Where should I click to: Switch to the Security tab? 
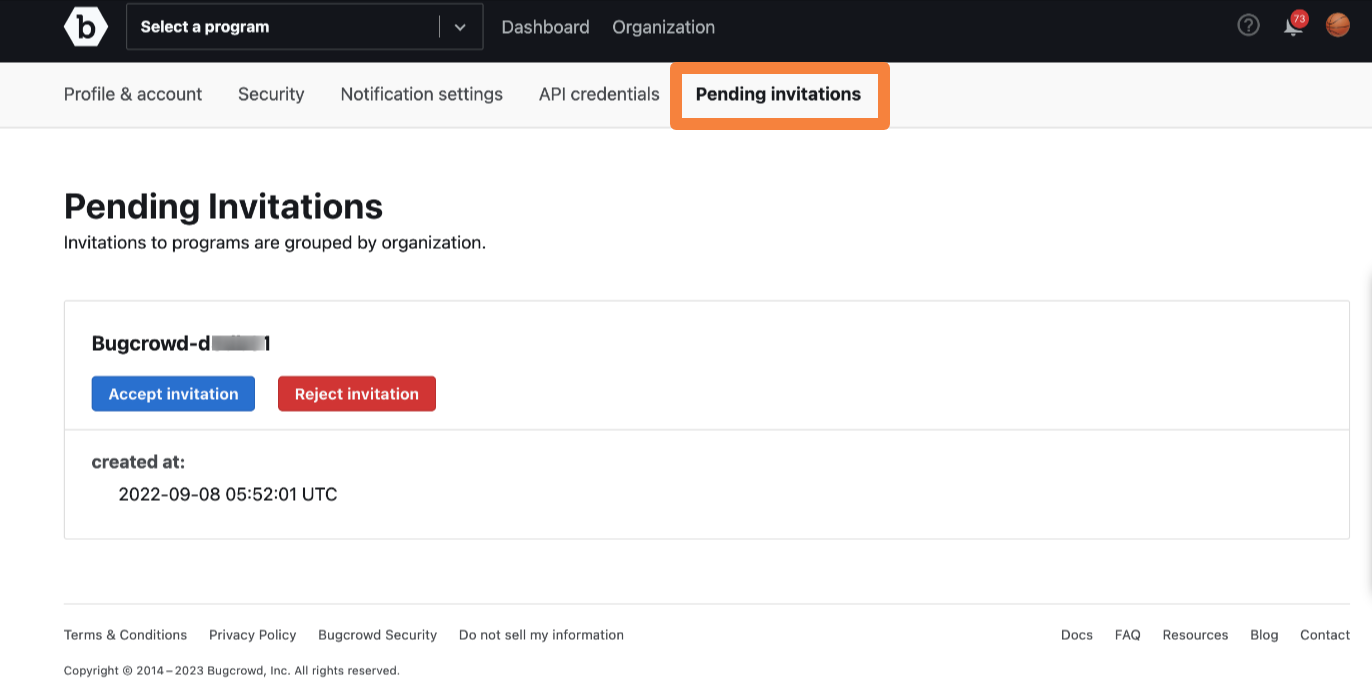point(271,94)
